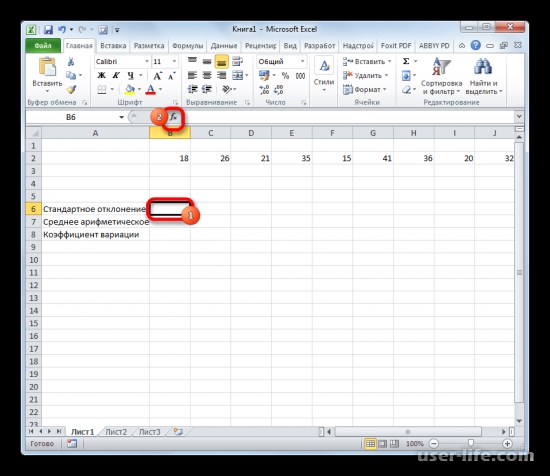Adjust the zoom slider handle
Viewport: 550px width, 476px height.
click(x=471, y=443)
